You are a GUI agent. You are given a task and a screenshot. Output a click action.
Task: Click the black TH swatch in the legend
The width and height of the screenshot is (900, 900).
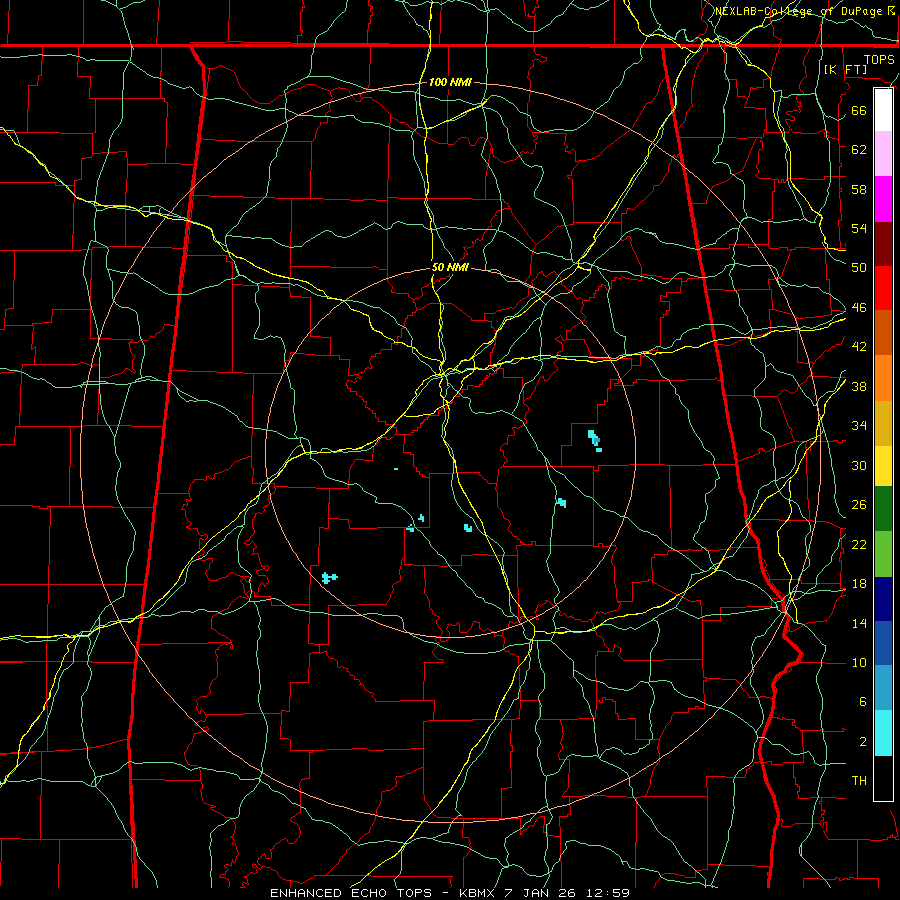pos(883,778)
